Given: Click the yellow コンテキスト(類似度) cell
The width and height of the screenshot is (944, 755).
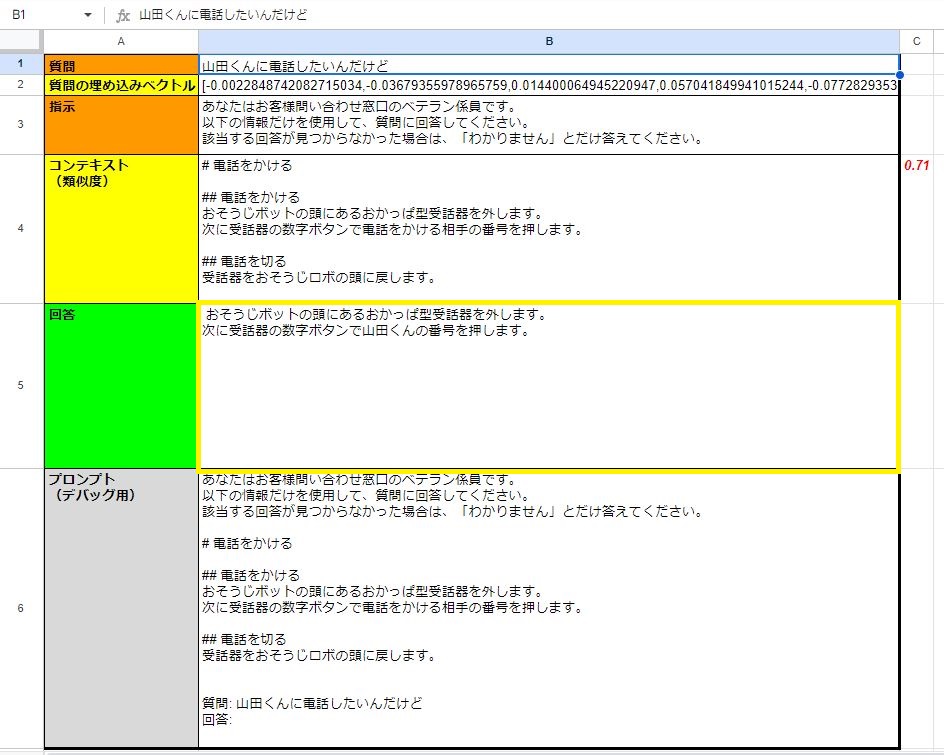Looking at the screenshot, I should pos(121,228).
